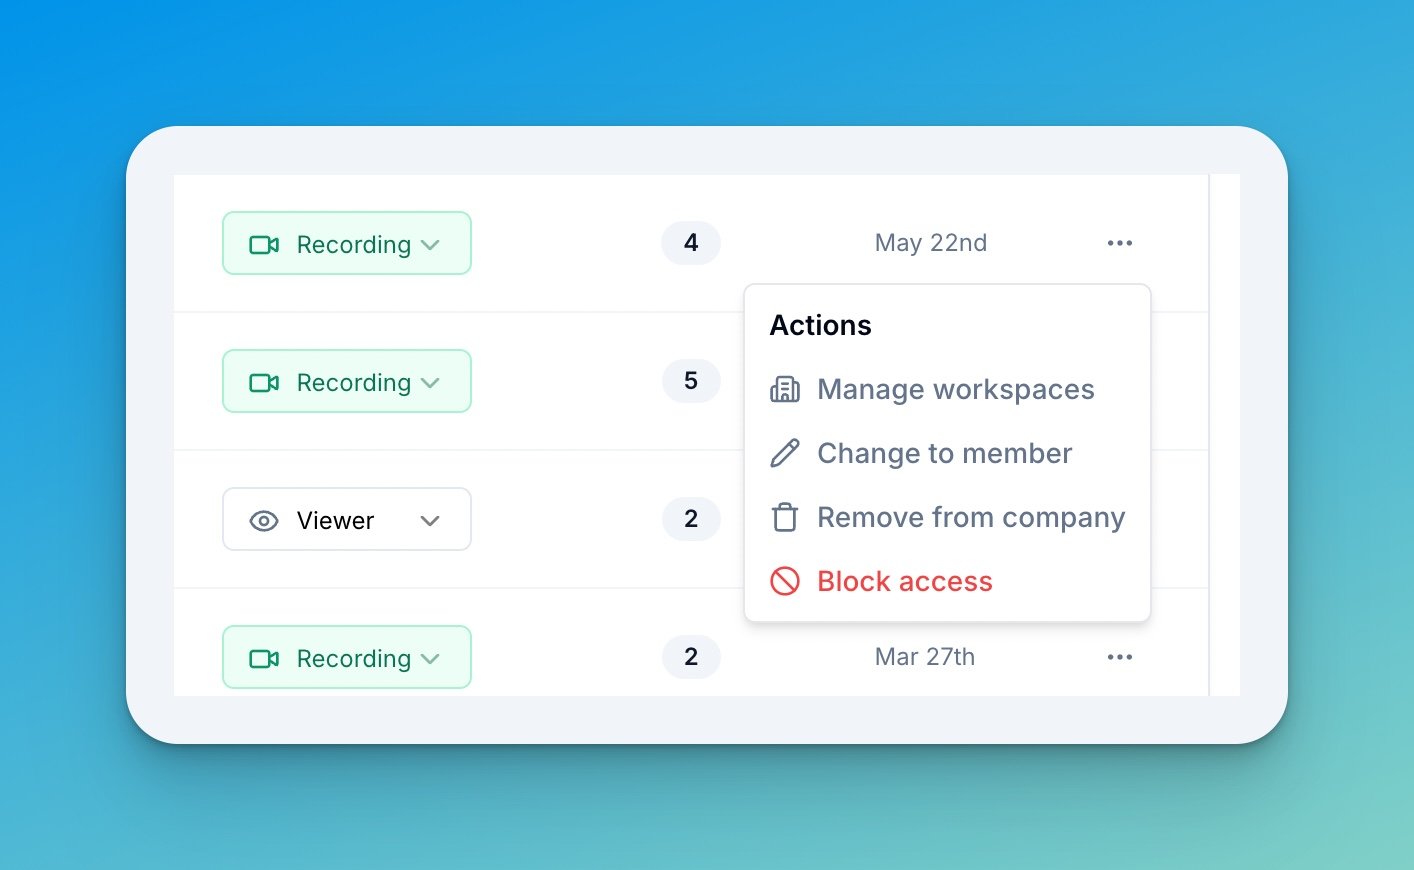1414x870 pixels.
Task: Click the camera icon in the Mar 27th row
Action: [x=264, y=659]
